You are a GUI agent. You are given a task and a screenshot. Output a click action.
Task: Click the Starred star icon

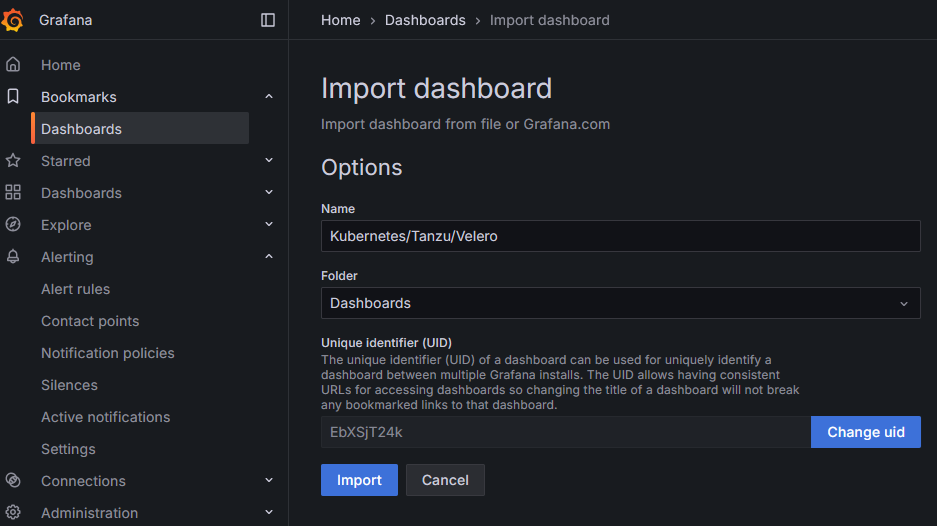point(13,160)
